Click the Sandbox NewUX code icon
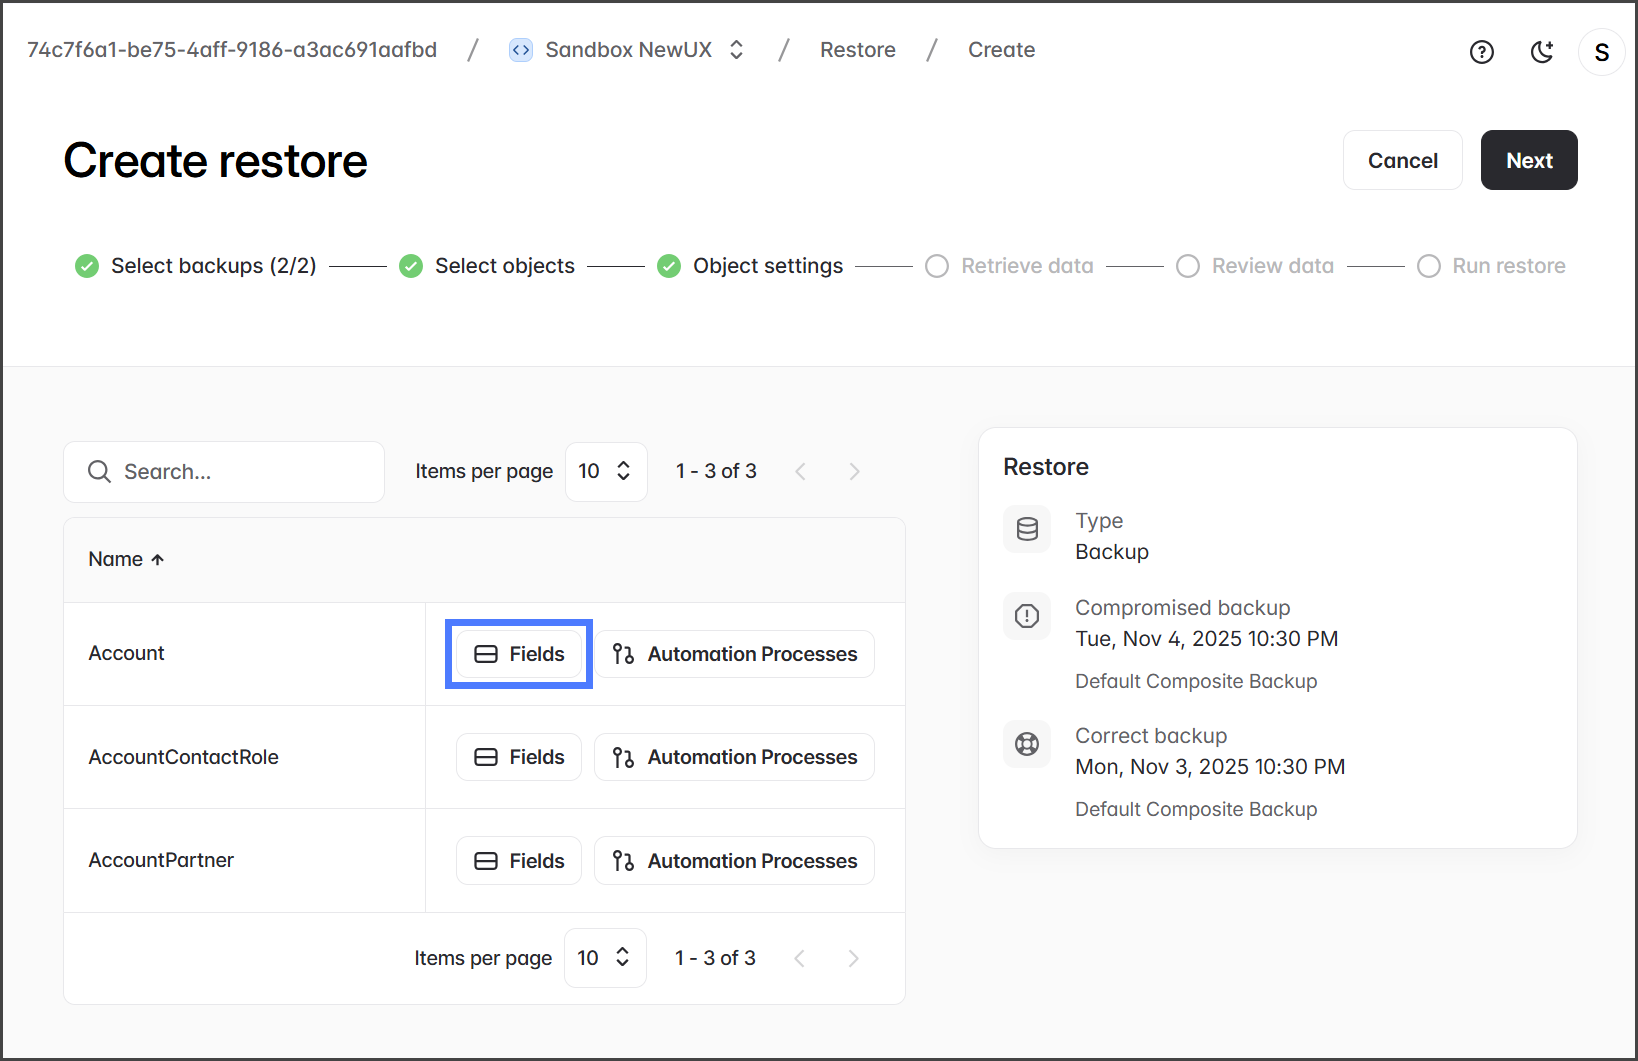This screenshot has height=1061, width=1638. (x=520, y=50)
